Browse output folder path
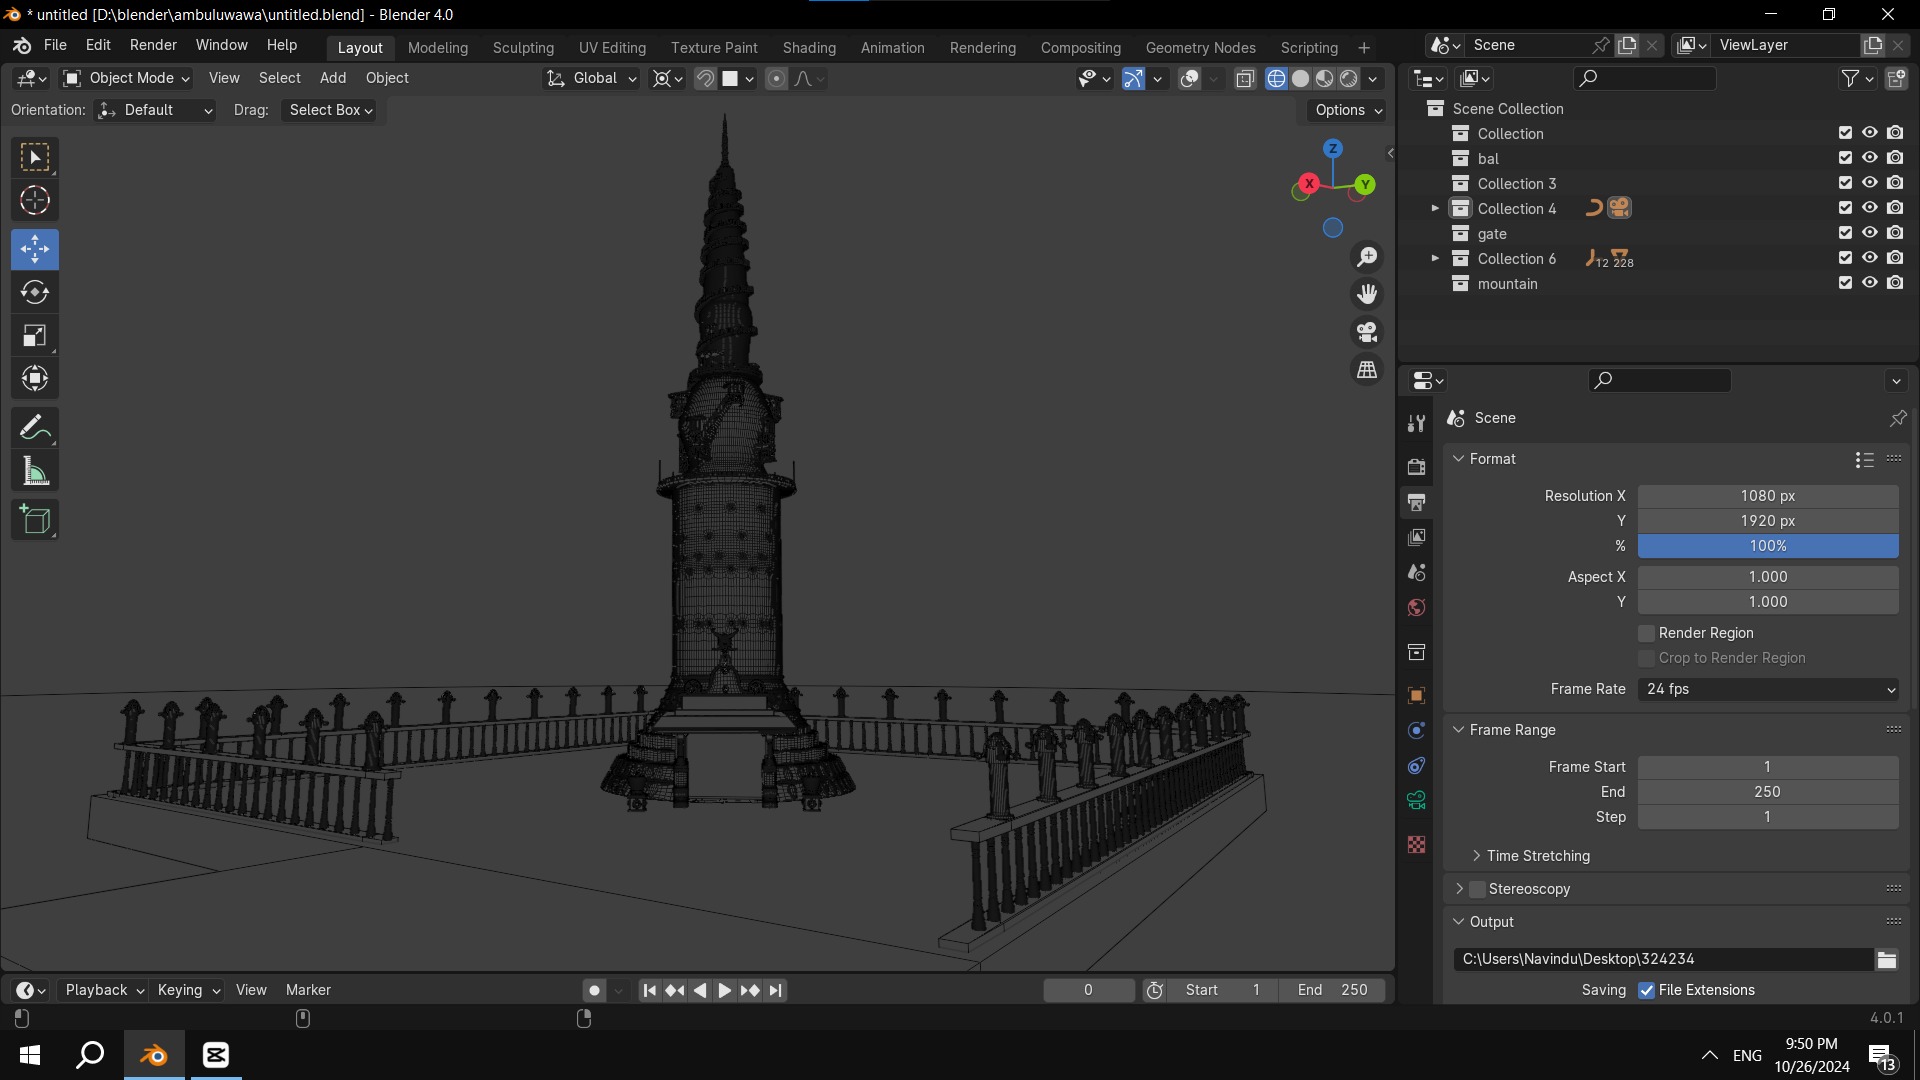Image resolution: width=1920 pixels, height=1080 pixels. click(x=1887, y=959)
